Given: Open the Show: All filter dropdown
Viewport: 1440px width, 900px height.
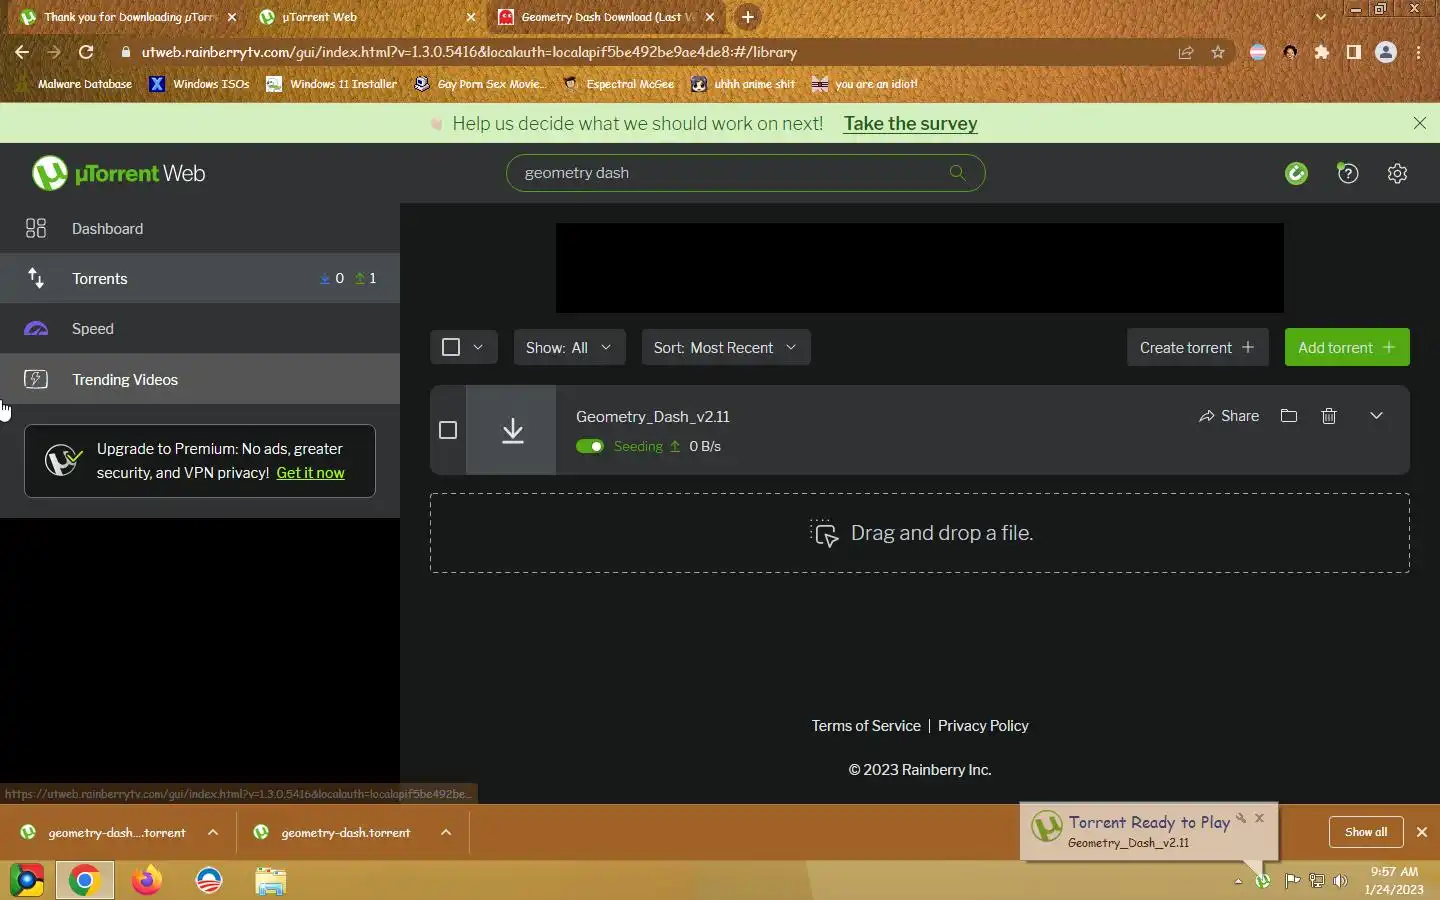Looking at the screenshot, I should coord(569,348).
